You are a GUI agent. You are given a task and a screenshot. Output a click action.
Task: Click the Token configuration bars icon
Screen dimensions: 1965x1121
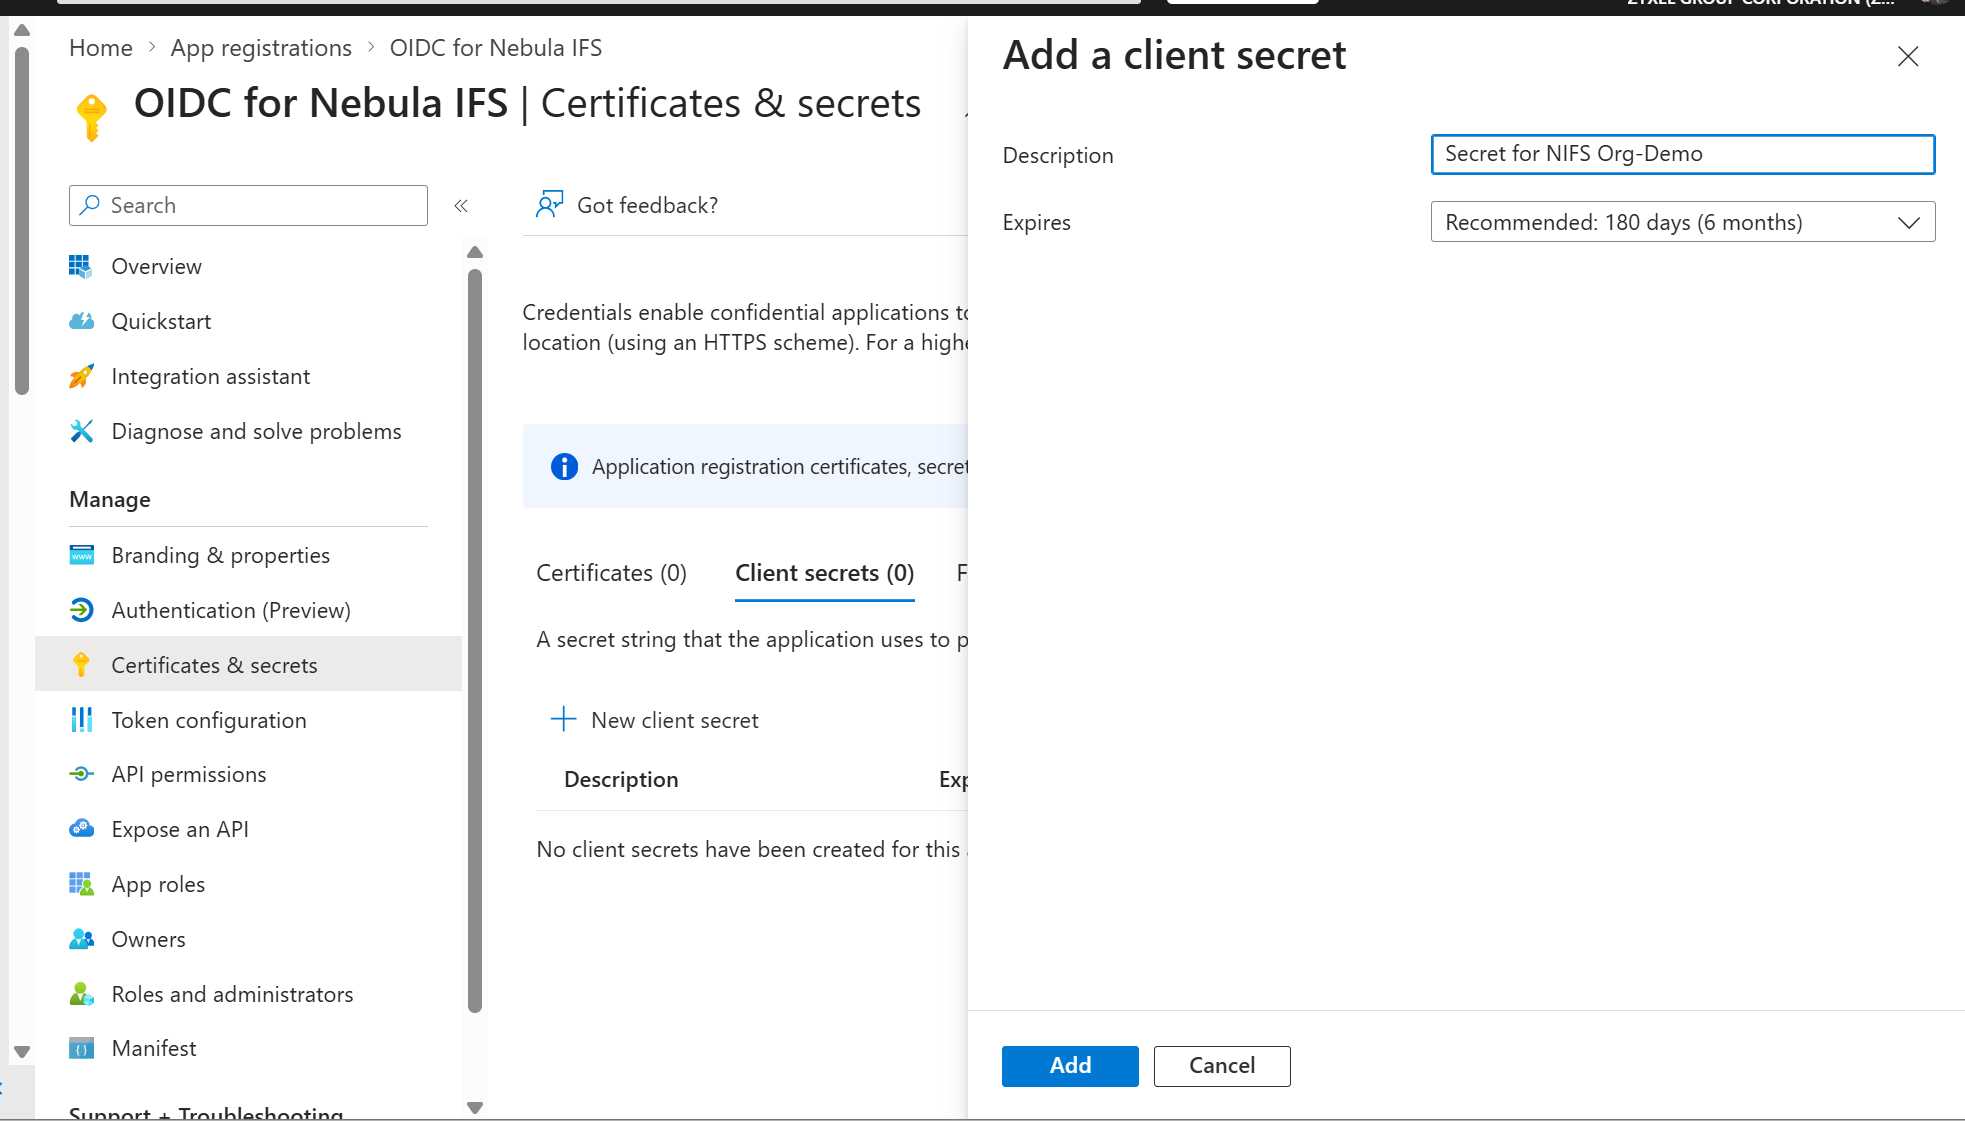coord(81,720)
